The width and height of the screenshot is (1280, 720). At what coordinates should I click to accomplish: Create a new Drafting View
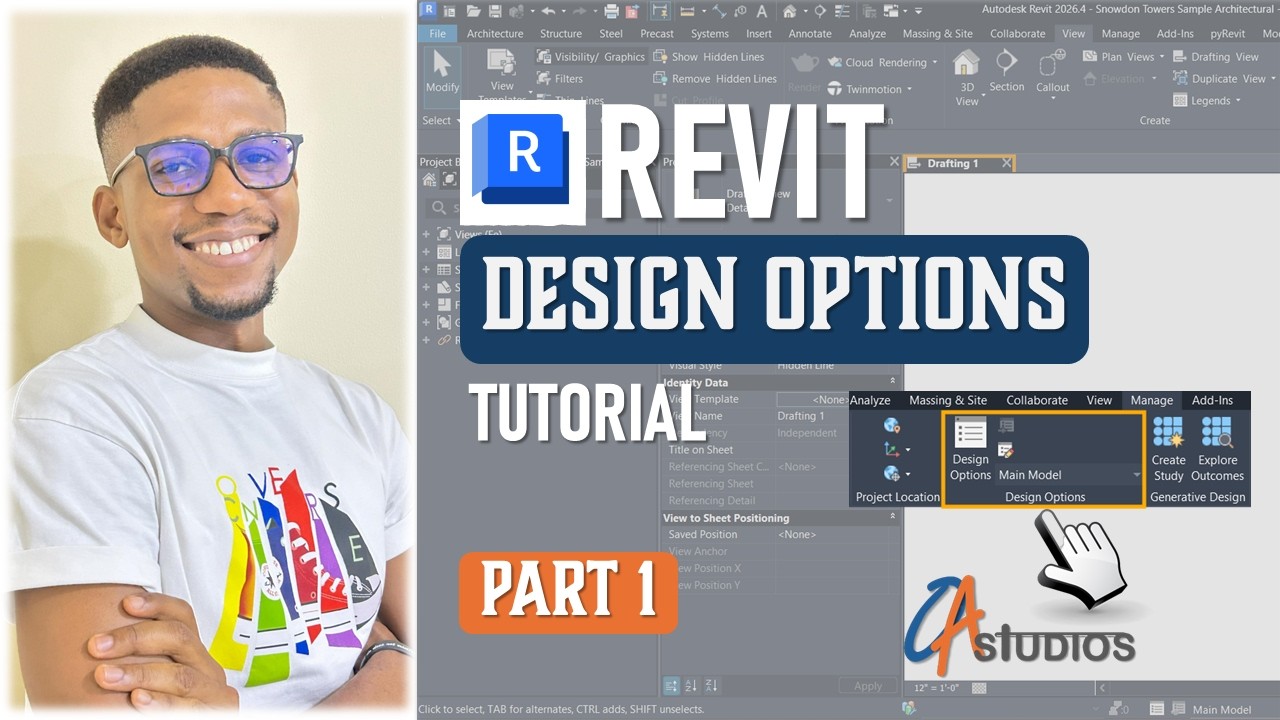[1216, 57]
